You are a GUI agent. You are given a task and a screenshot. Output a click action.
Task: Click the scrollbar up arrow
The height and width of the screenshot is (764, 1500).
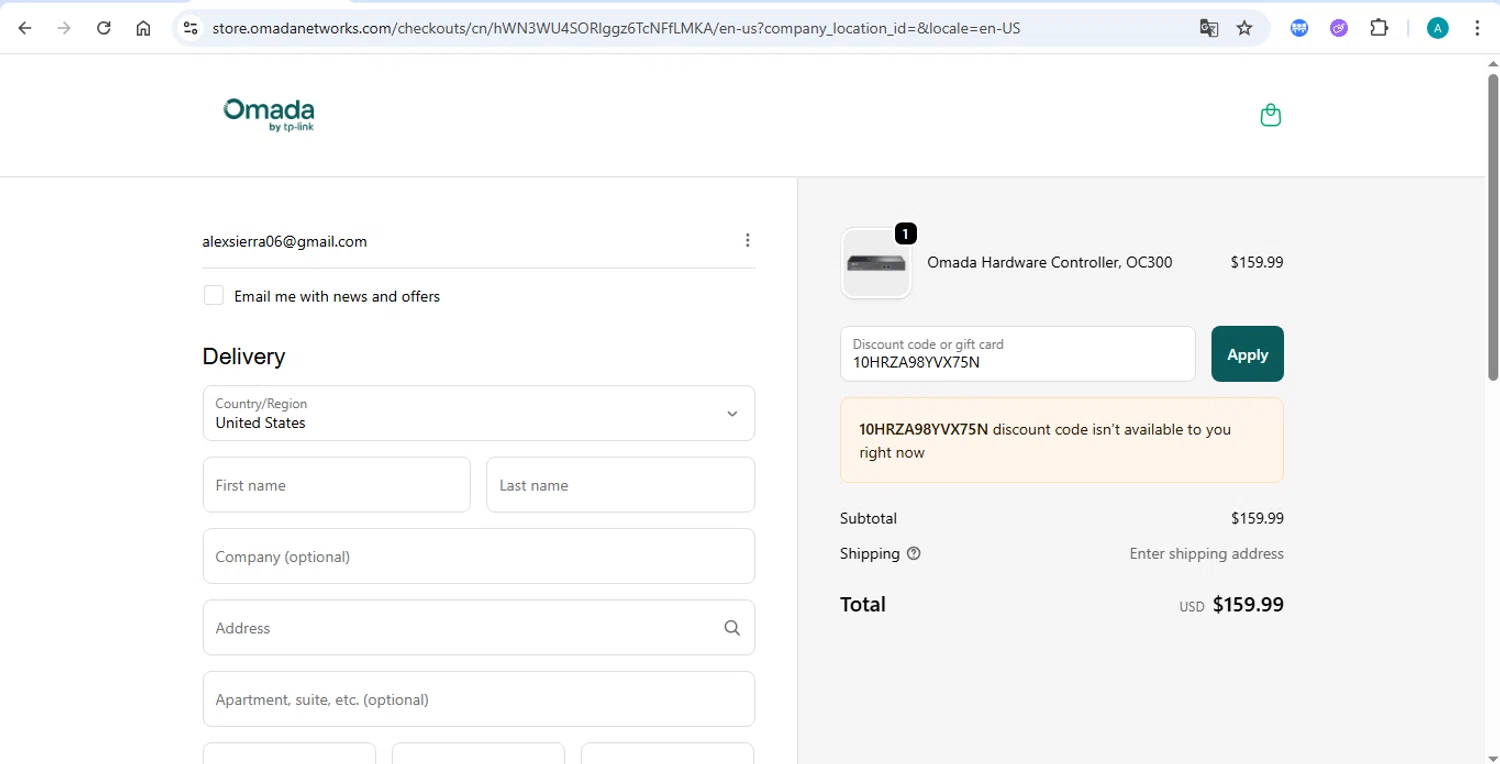pos(1493,64)
